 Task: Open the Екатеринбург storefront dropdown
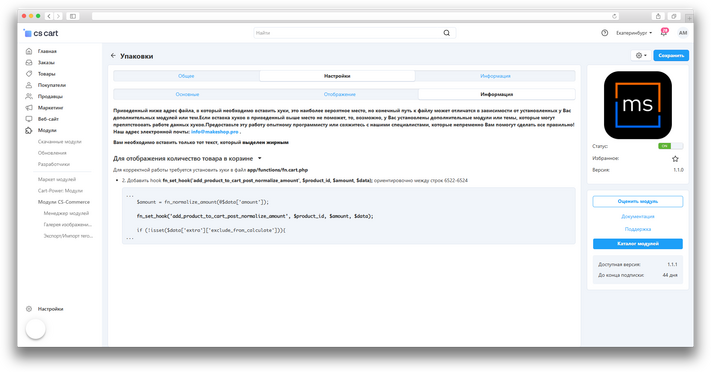click(x=633, y=33)
